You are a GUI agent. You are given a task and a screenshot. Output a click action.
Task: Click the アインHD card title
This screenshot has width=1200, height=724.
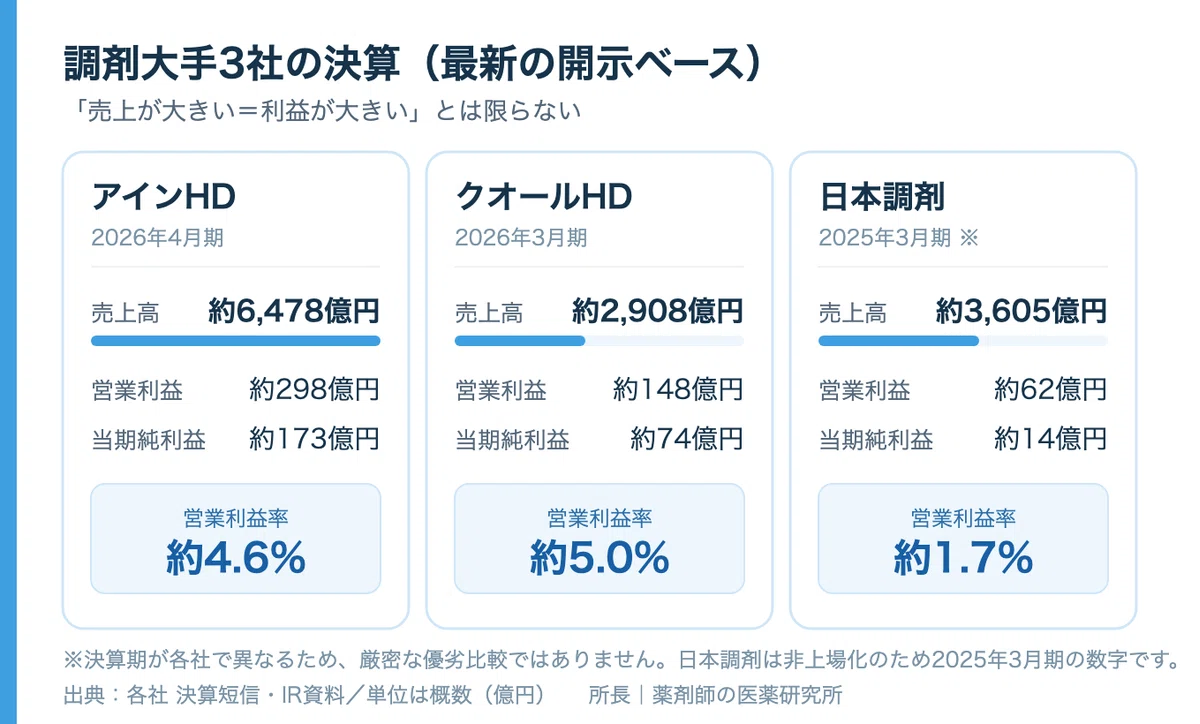pos(163,197)
